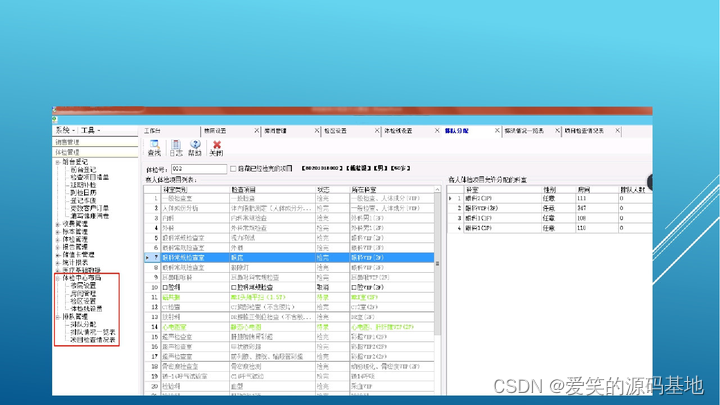Expand the 体检管理 tree node plus box

click(x=58, y=240)
